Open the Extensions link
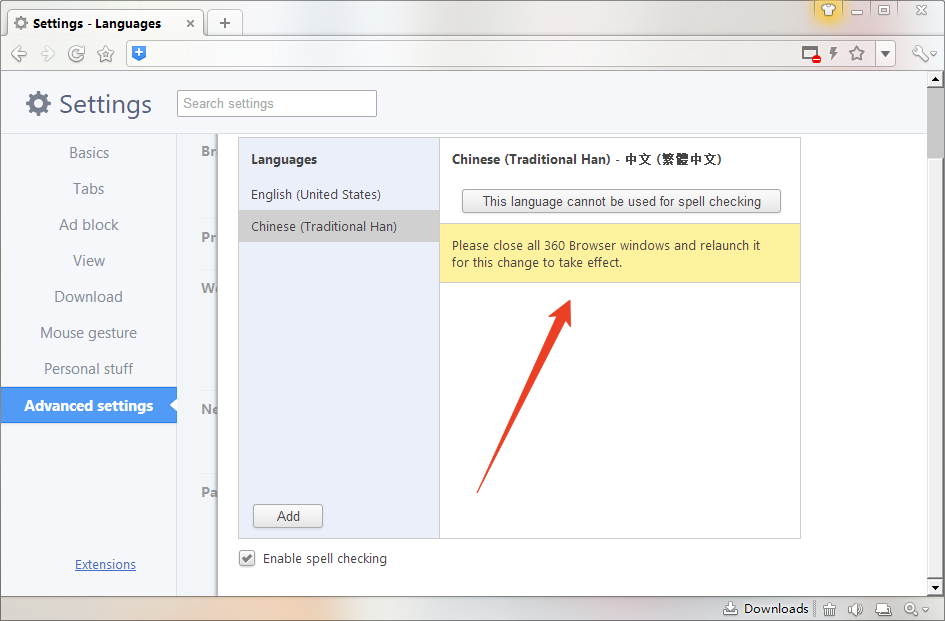The image size is (945, 621). point(105,564)
